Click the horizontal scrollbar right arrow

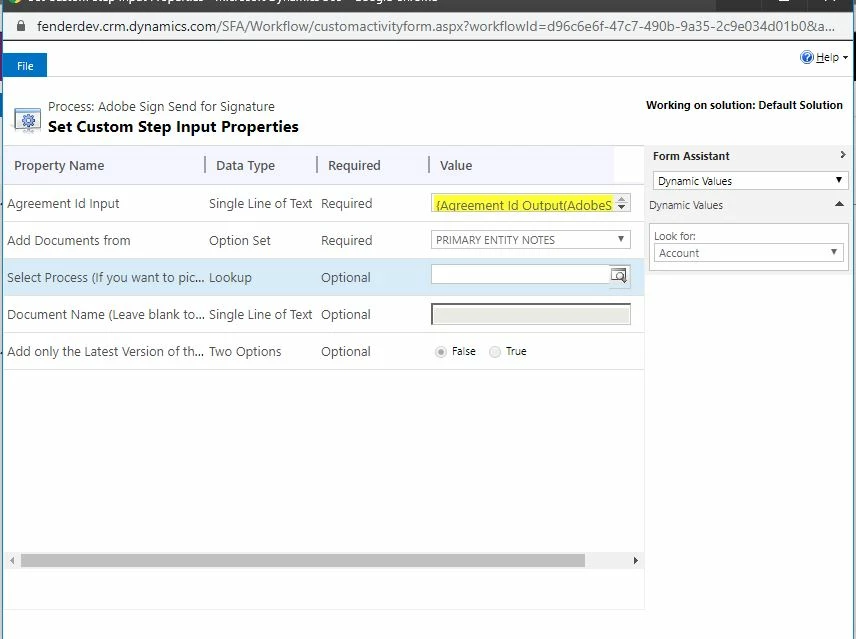pos(635,560)
